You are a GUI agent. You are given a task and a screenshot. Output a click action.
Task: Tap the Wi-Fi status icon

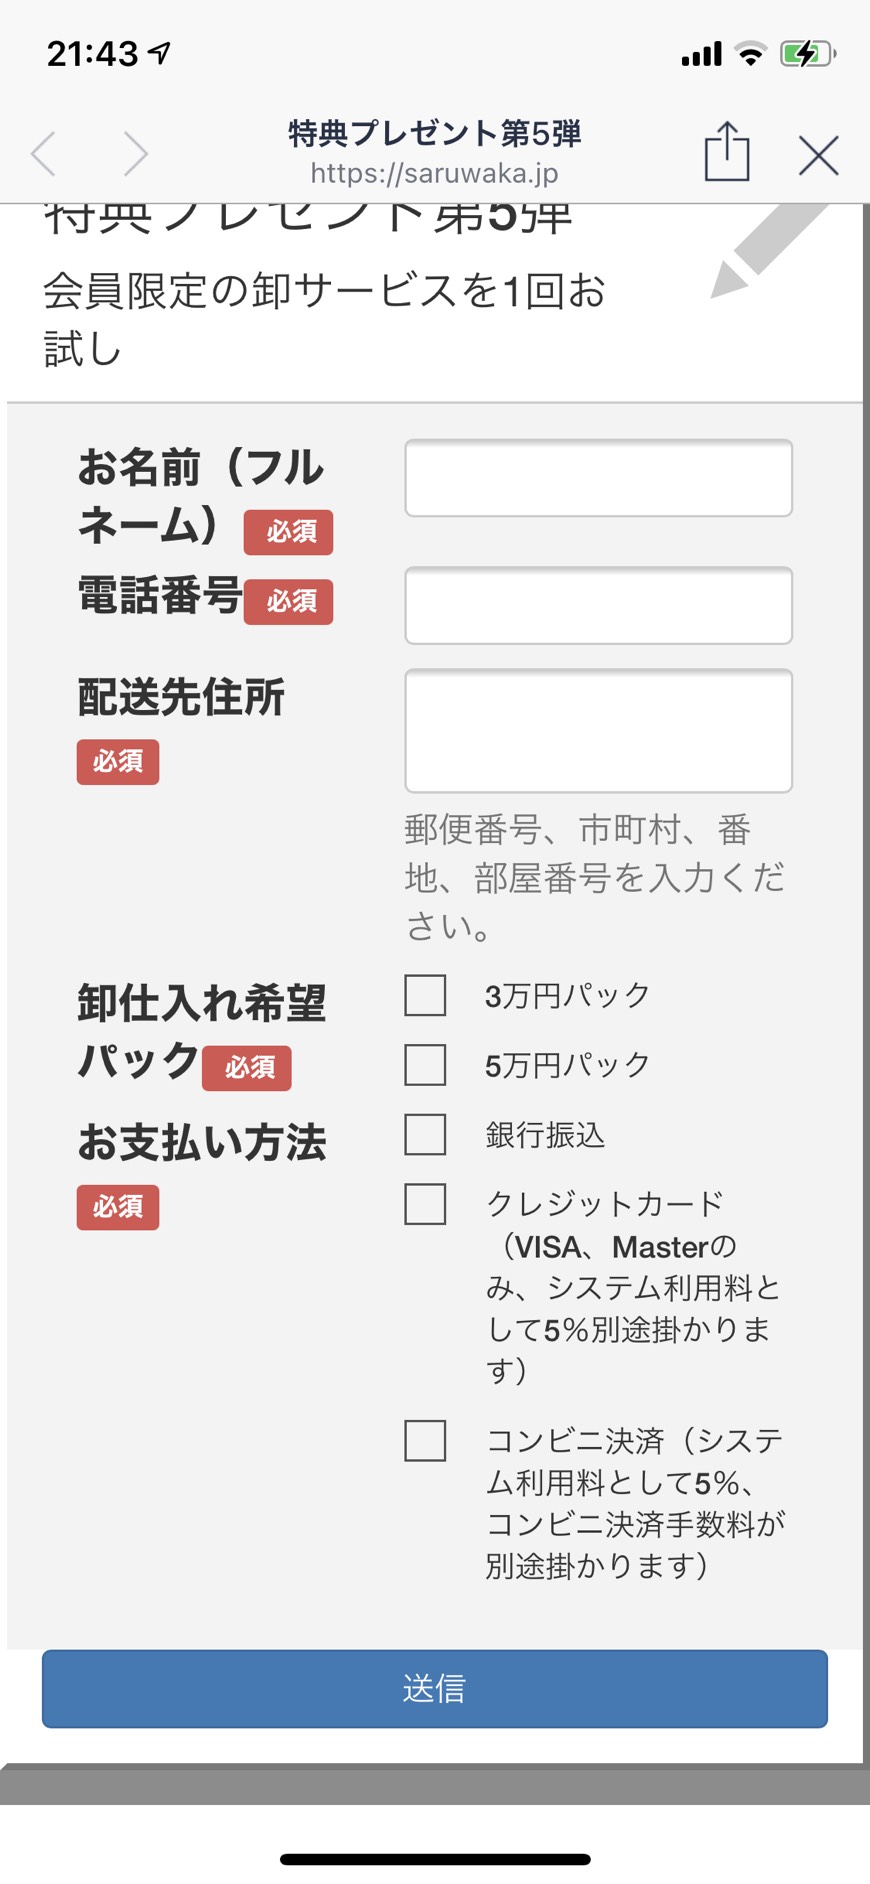coord(750,54)
